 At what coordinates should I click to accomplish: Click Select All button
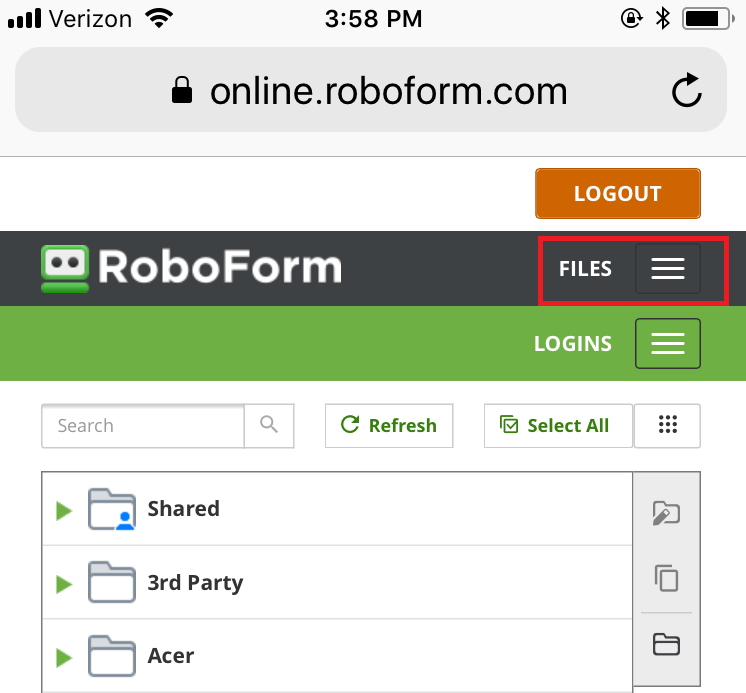(558, 426)
